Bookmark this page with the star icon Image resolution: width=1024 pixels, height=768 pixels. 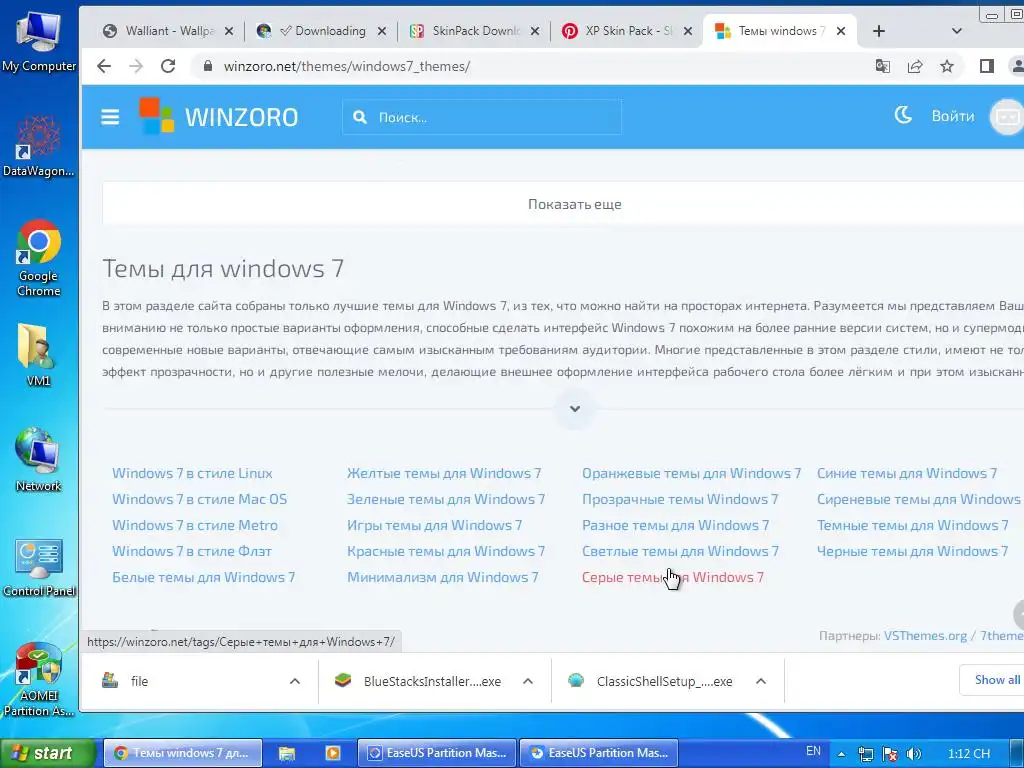click(947, 66)
